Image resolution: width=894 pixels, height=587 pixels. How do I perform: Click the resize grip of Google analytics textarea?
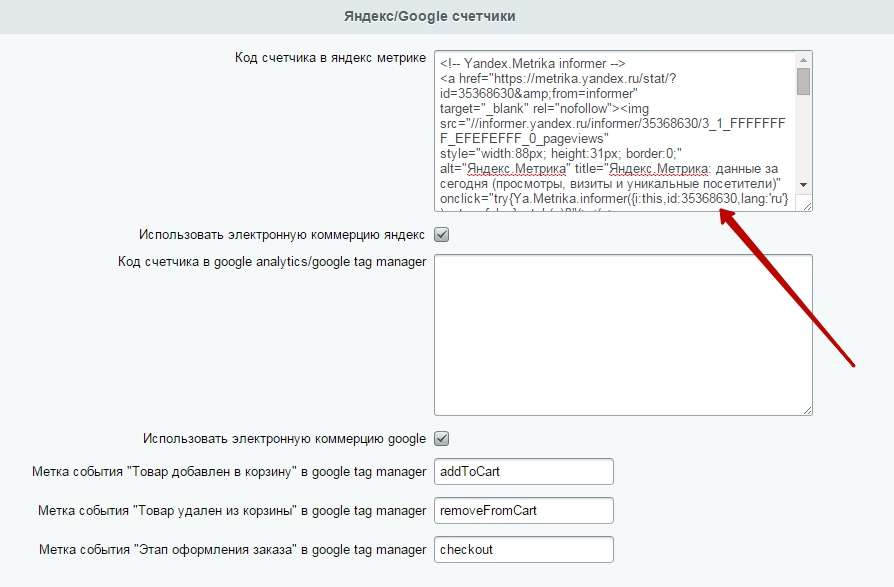(807, 410)
